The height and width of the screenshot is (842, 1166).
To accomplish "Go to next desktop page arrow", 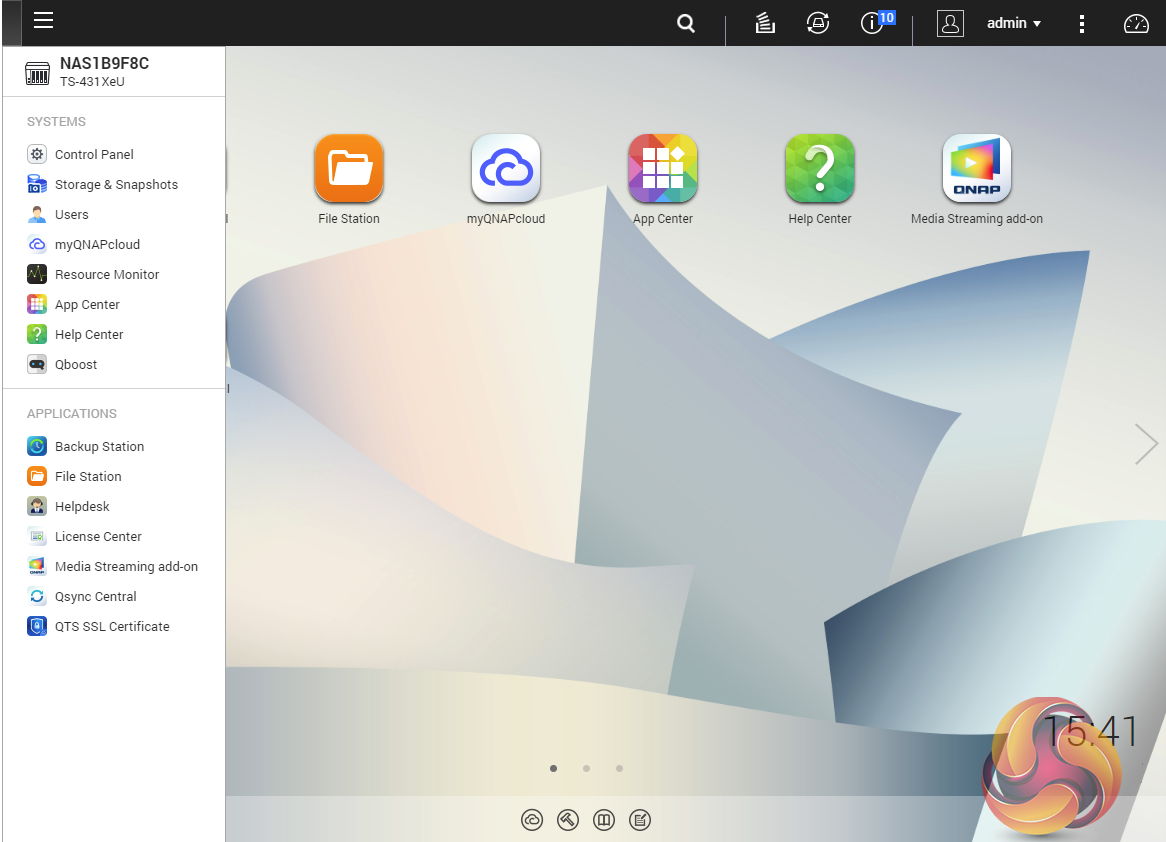I will click(1146, 444).
